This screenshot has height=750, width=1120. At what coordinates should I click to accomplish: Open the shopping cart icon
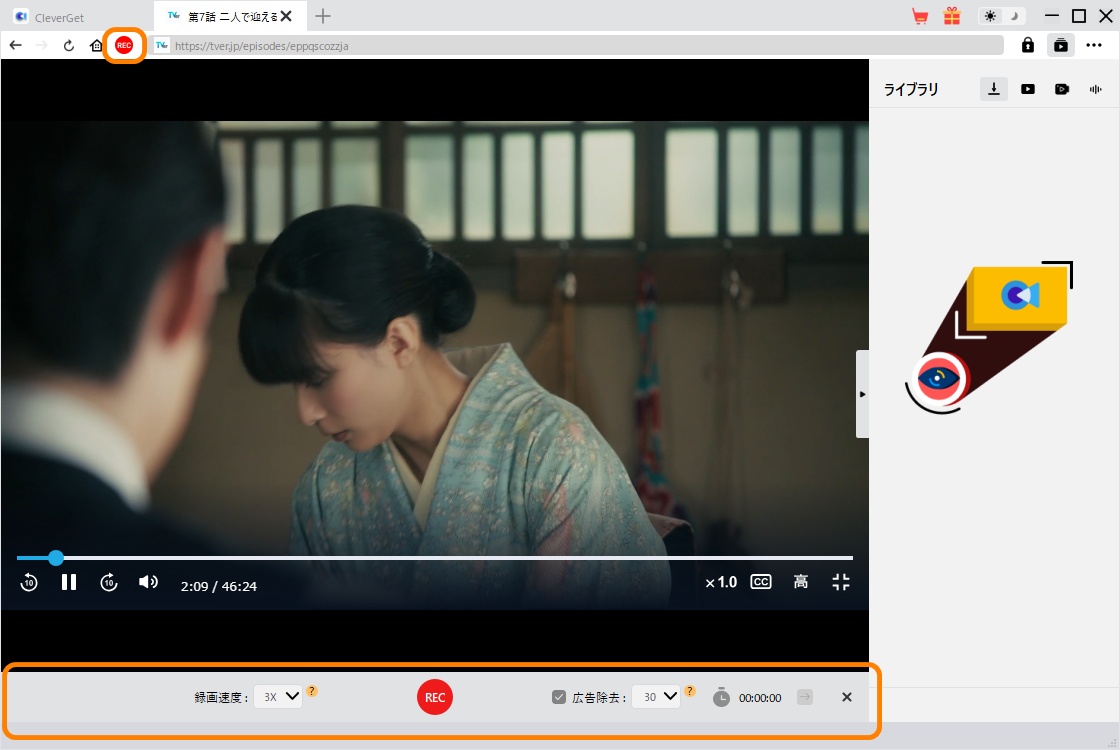[x=920, y=16]
